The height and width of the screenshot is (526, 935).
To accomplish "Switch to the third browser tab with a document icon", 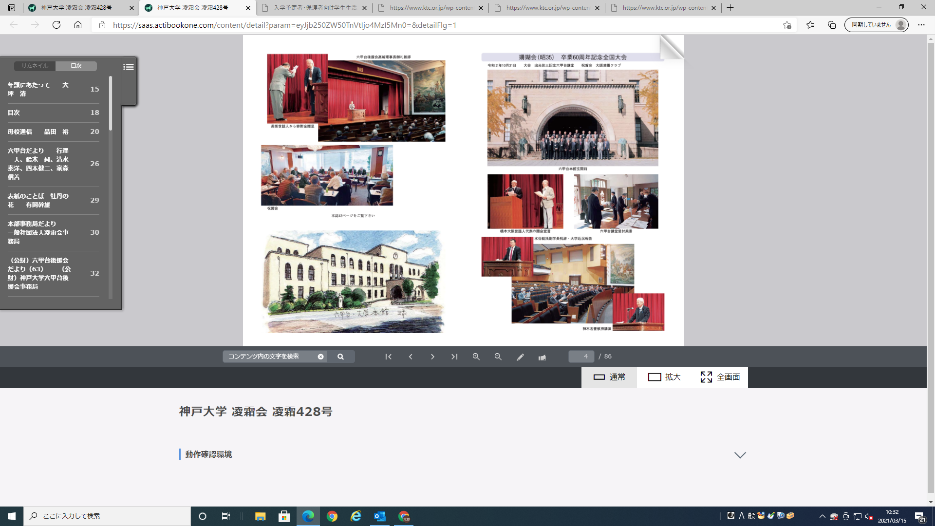I will pos(312,8).
